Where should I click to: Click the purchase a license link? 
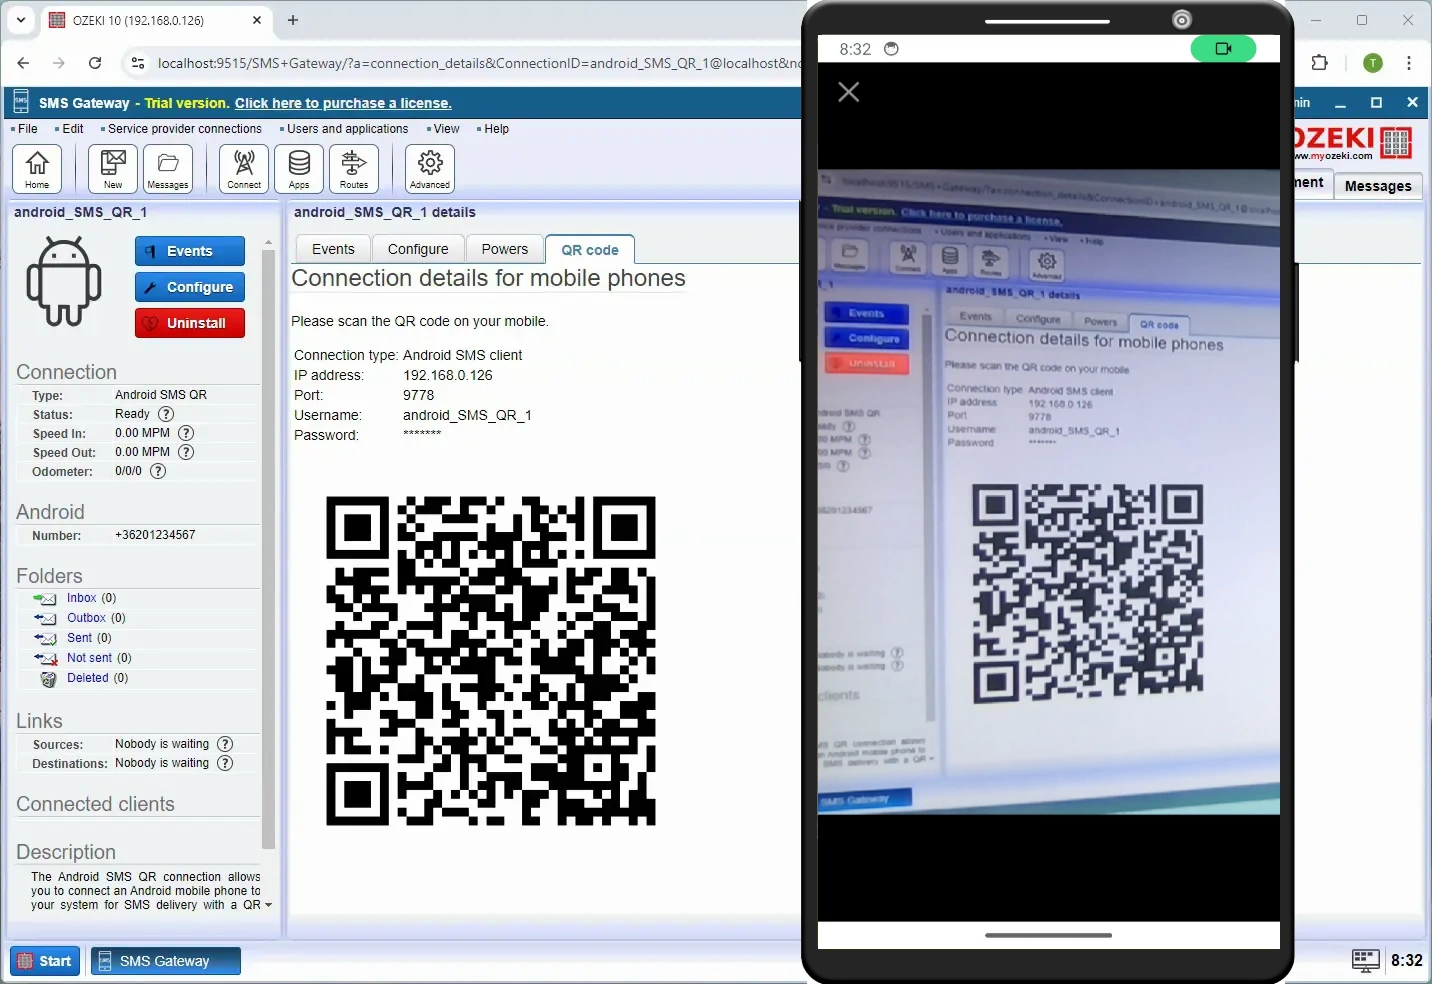click(343, 103)
